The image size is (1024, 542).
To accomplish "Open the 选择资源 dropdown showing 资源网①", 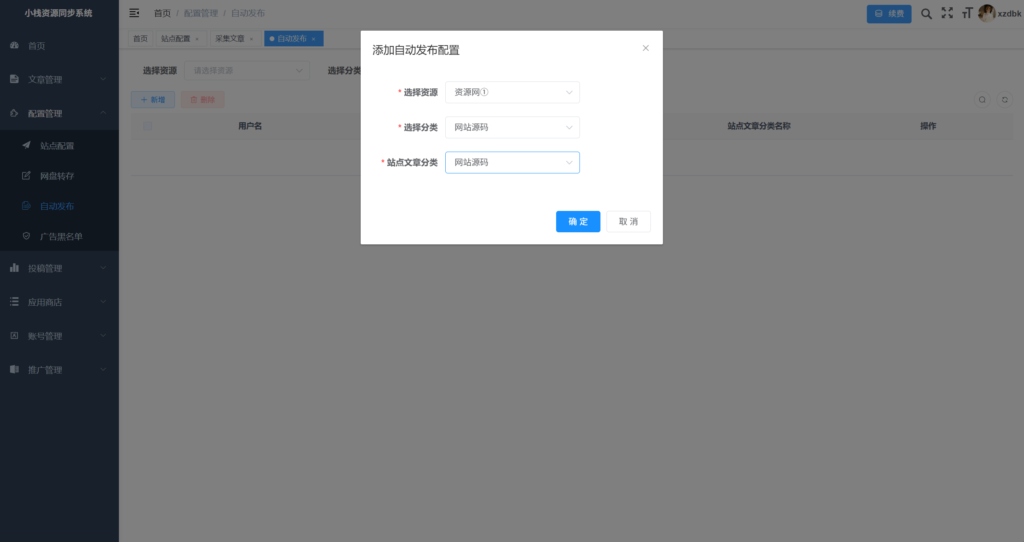I will 512,92.
